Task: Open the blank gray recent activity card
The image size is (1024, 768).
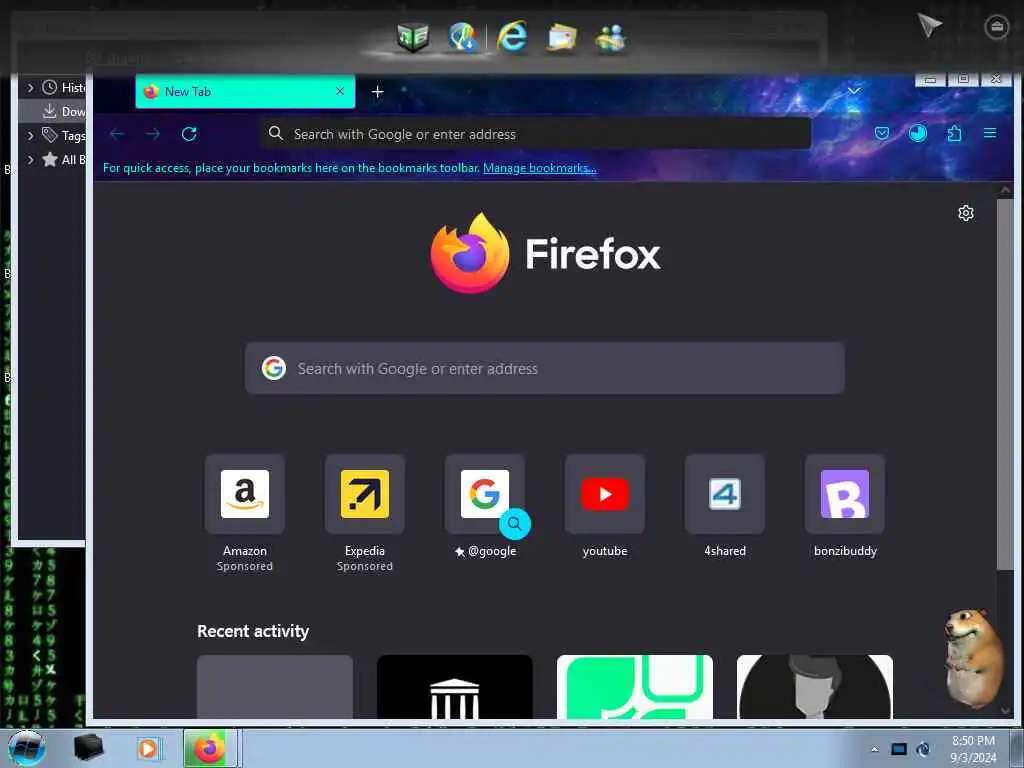Action: coord(275,687)
